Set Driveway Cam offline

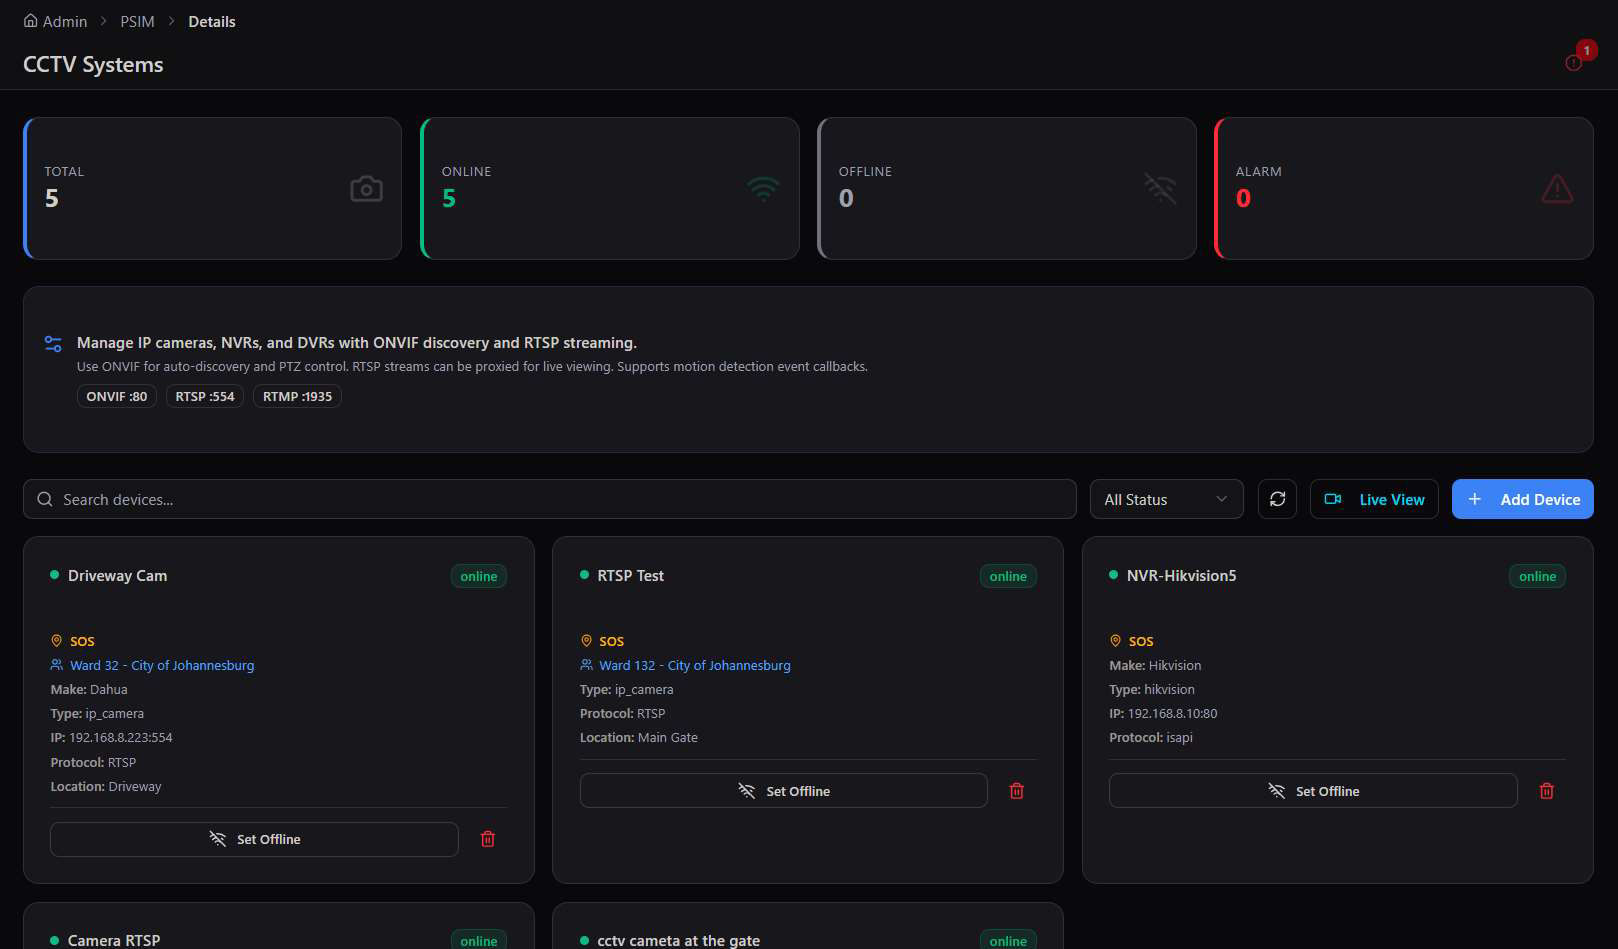(x=254, y=839)
